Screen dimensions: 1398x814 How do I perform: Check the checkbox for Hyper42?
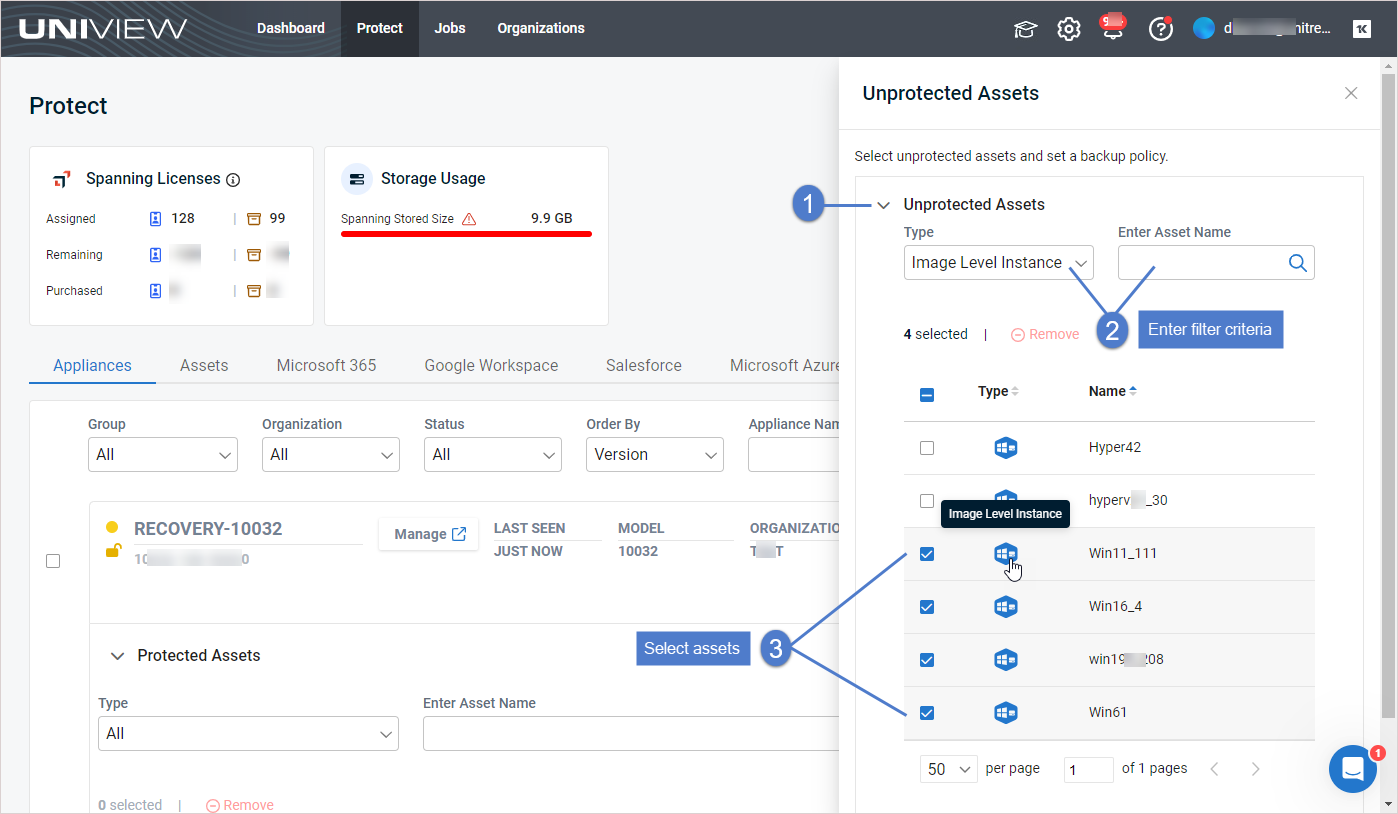[927, 447]
